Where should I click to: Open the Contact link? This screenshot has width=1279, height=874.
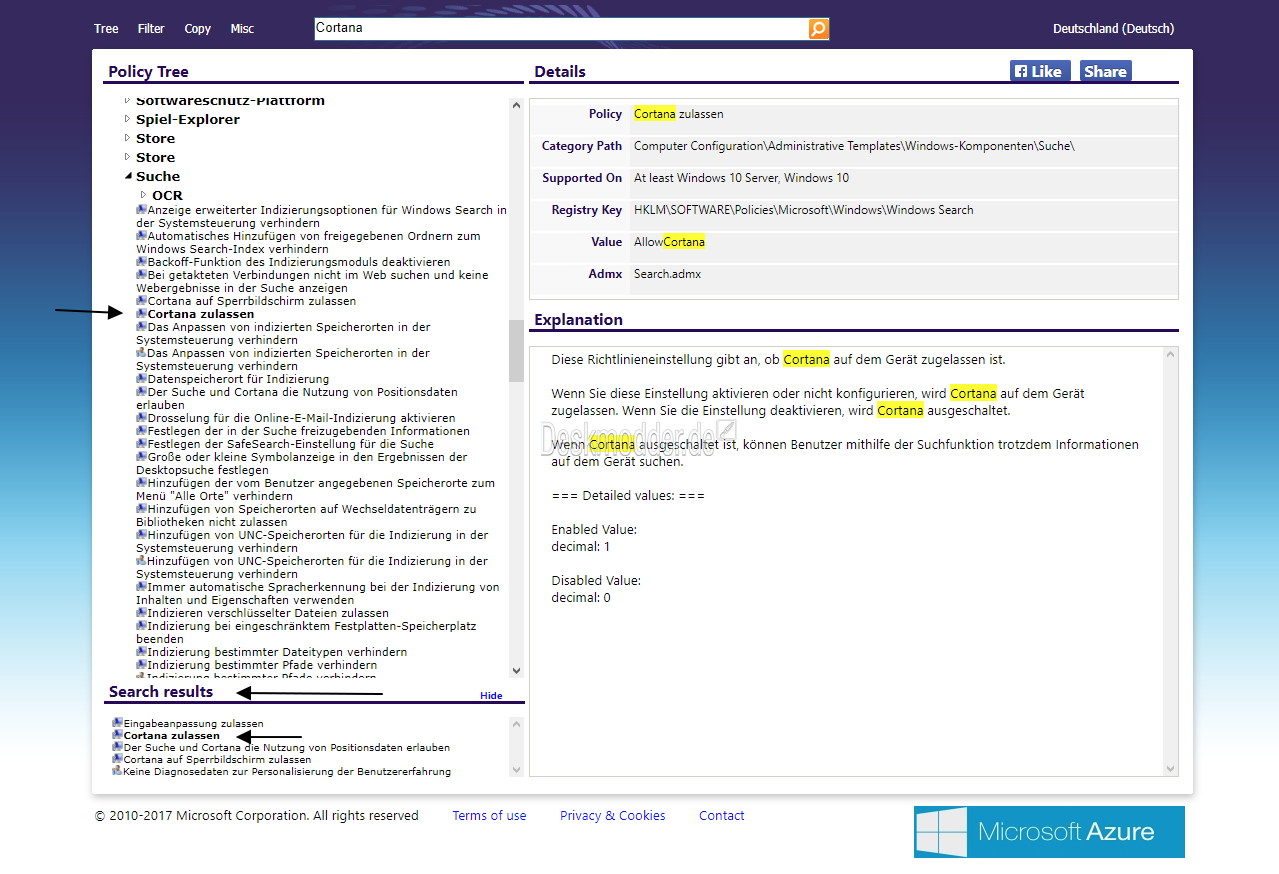pyautogui.click(x=721, y=816)
